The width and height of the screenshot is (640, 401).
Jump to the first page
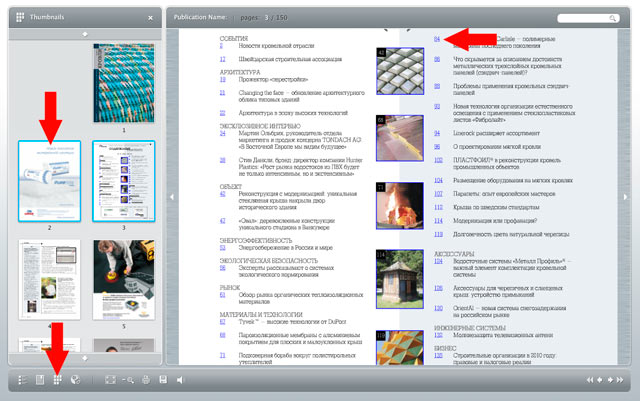(x=588, y=380)
